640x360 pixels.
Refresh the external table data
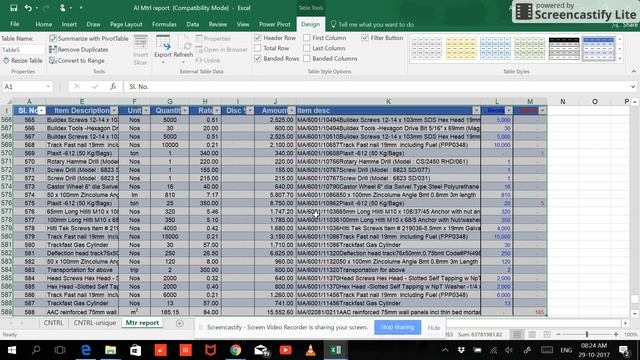tap(183, 49)
